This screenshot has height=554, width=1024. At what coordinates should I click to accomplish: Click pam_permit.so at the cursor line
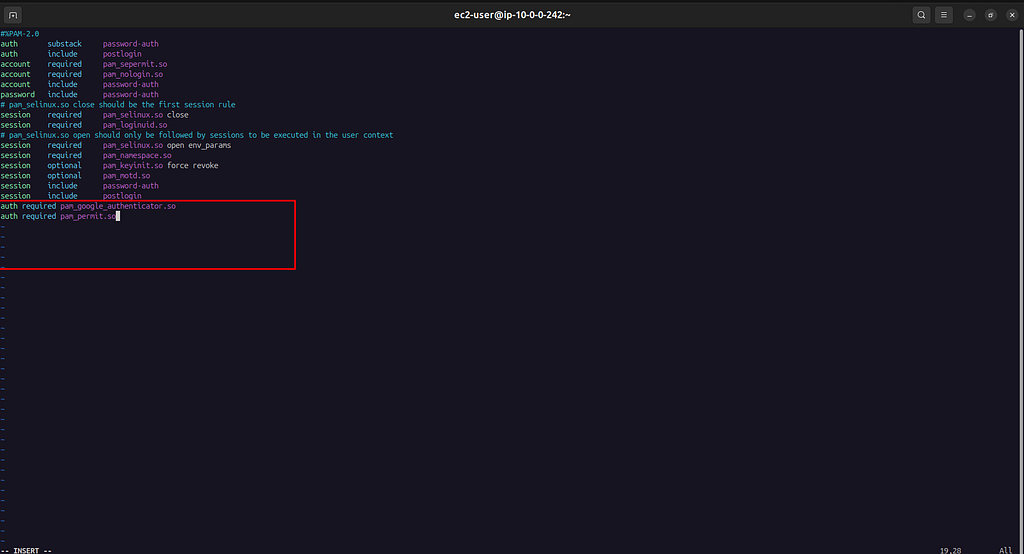click(88, 216)
